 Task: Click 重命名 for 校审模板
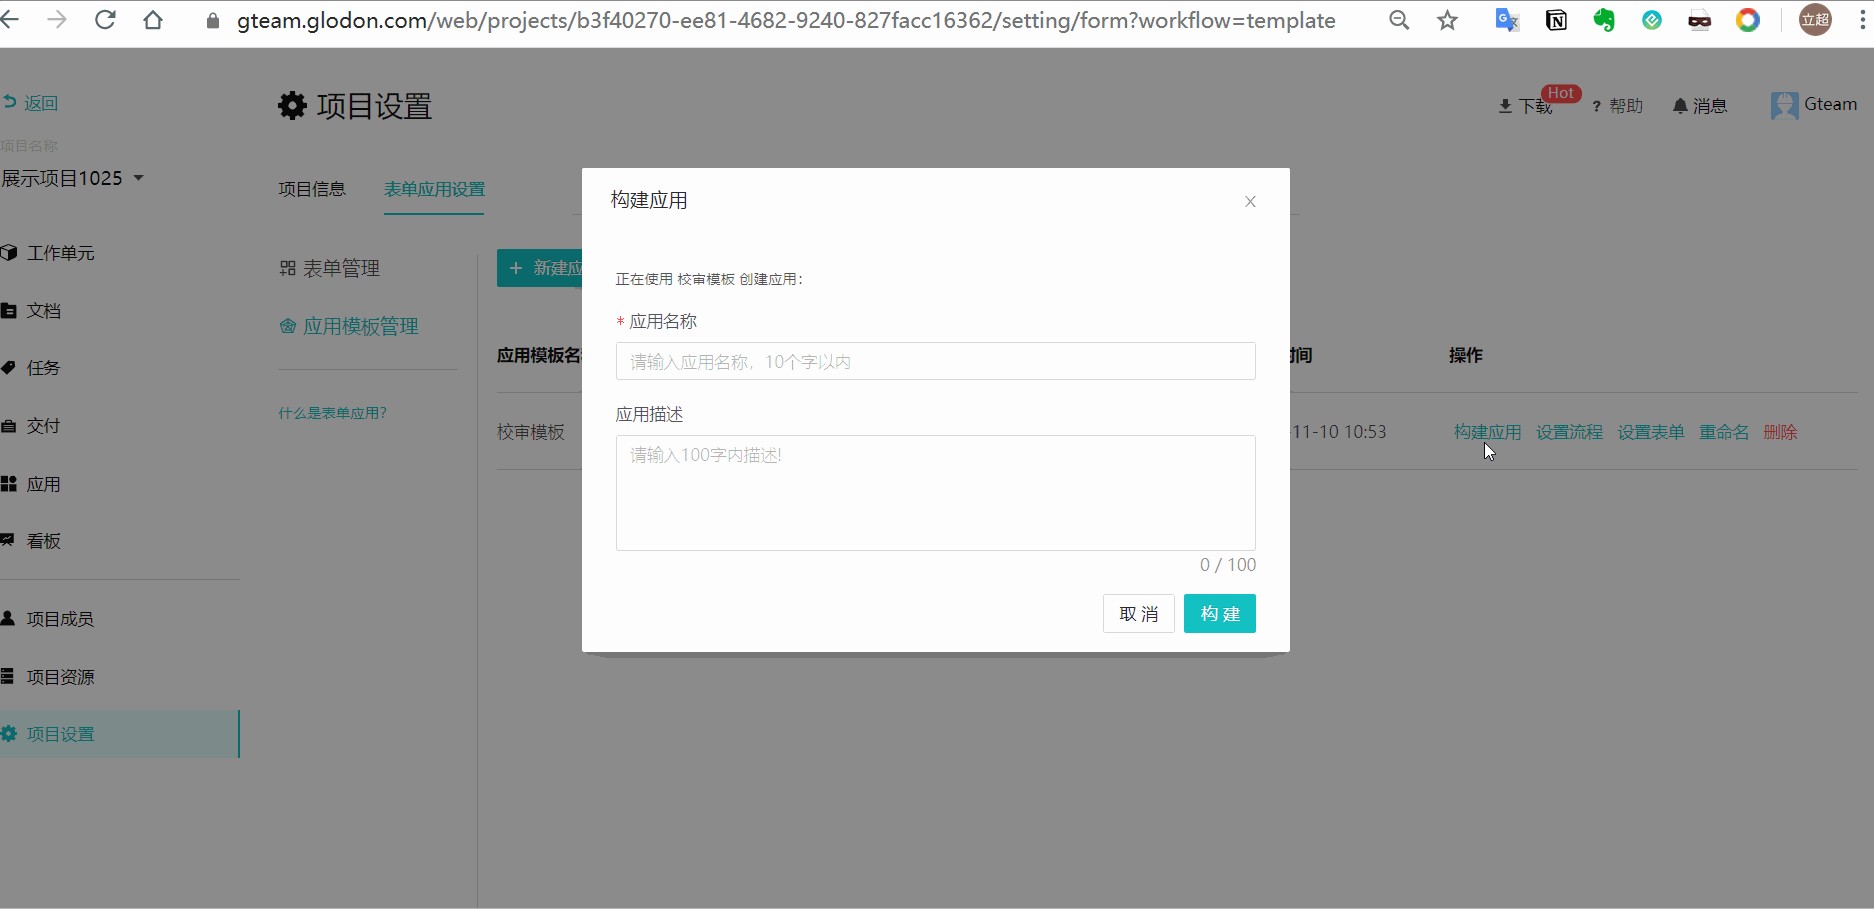1724,432
